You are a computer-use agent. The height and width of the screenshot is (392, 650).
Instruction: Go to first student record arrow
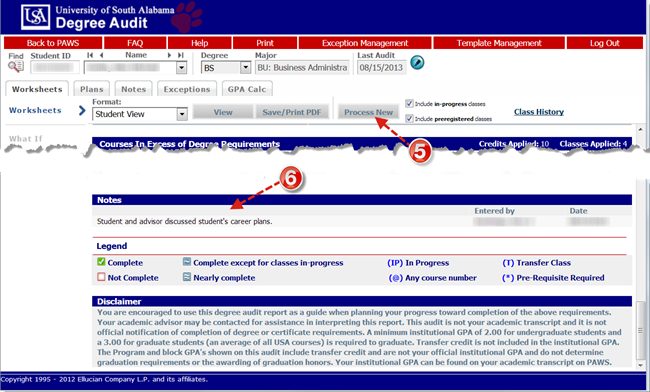(90, 55)
